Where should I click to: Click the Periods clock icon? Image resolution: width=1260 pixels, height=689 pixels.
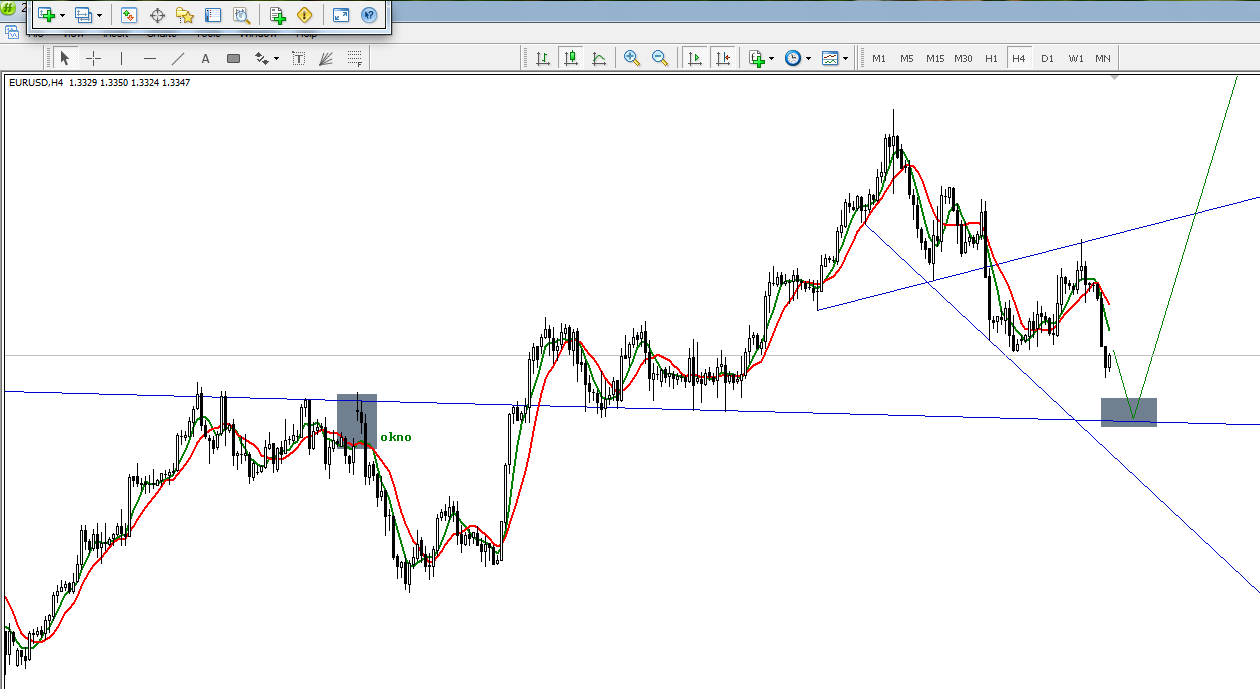click(793, 58)
